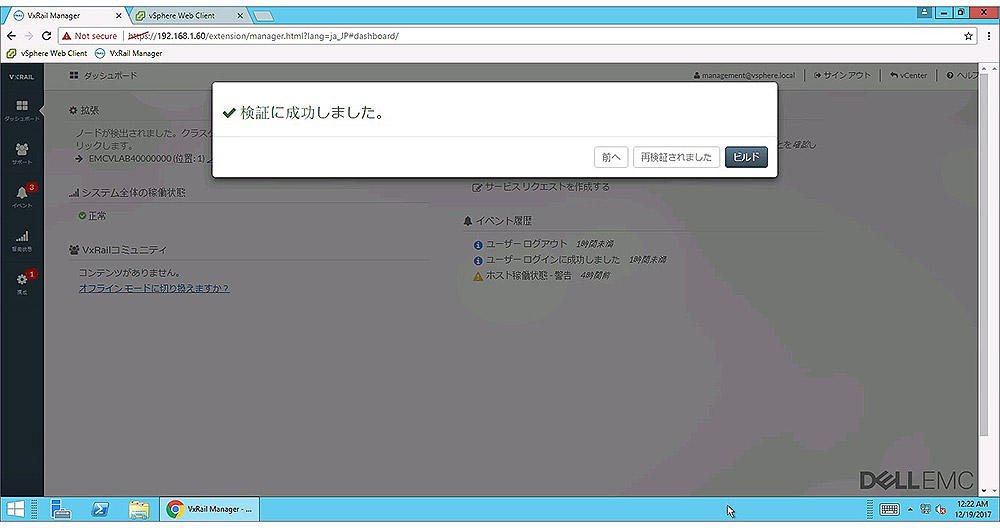
Task: Click the Chrome VxRail Manager taskbar item
Action: click(x=209, y=509)
